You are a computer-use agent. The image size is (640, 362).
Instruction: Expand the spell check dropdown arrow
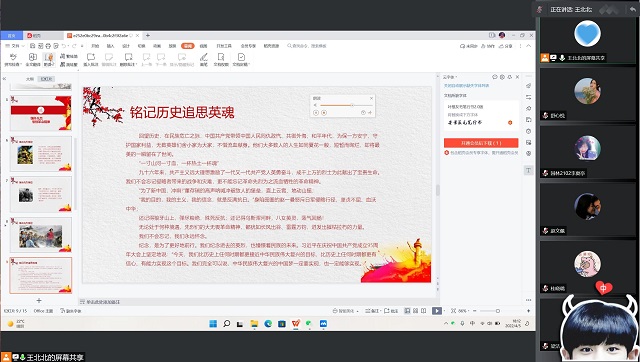pyautogui.click(x=21, y=64)
